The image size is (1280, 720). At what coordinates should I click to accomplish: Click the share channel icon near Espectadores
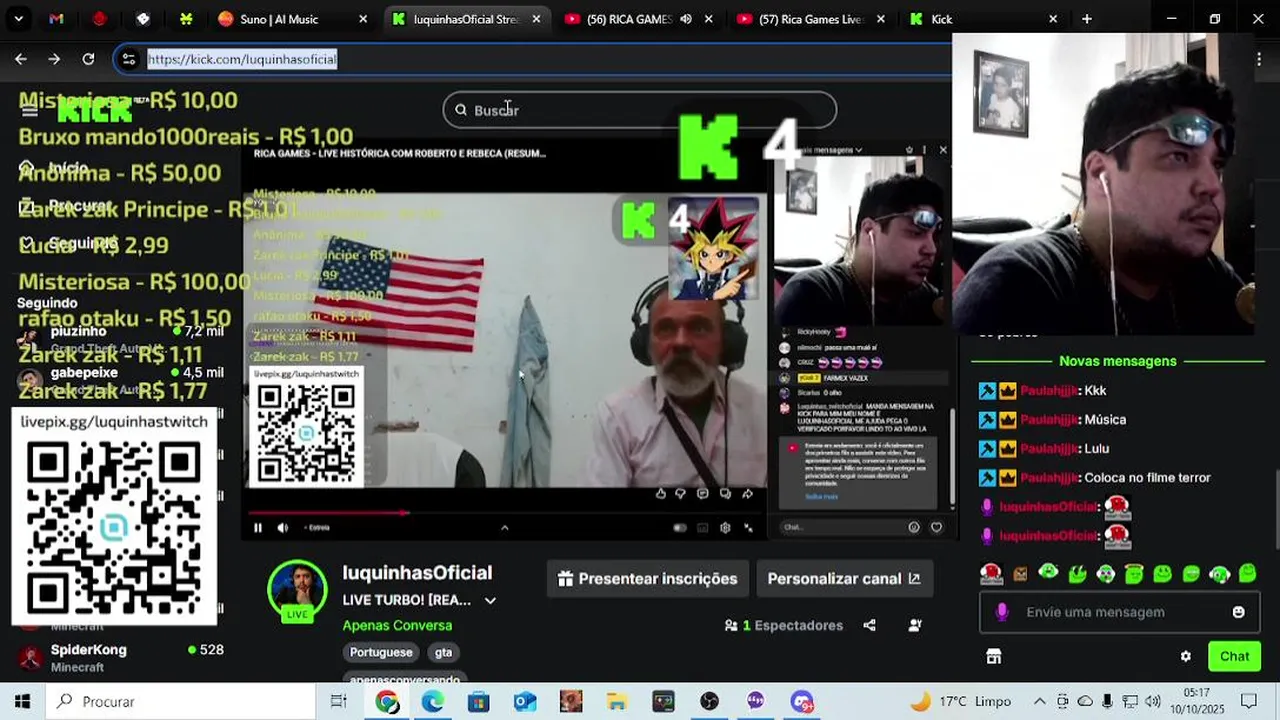(869, 626)
